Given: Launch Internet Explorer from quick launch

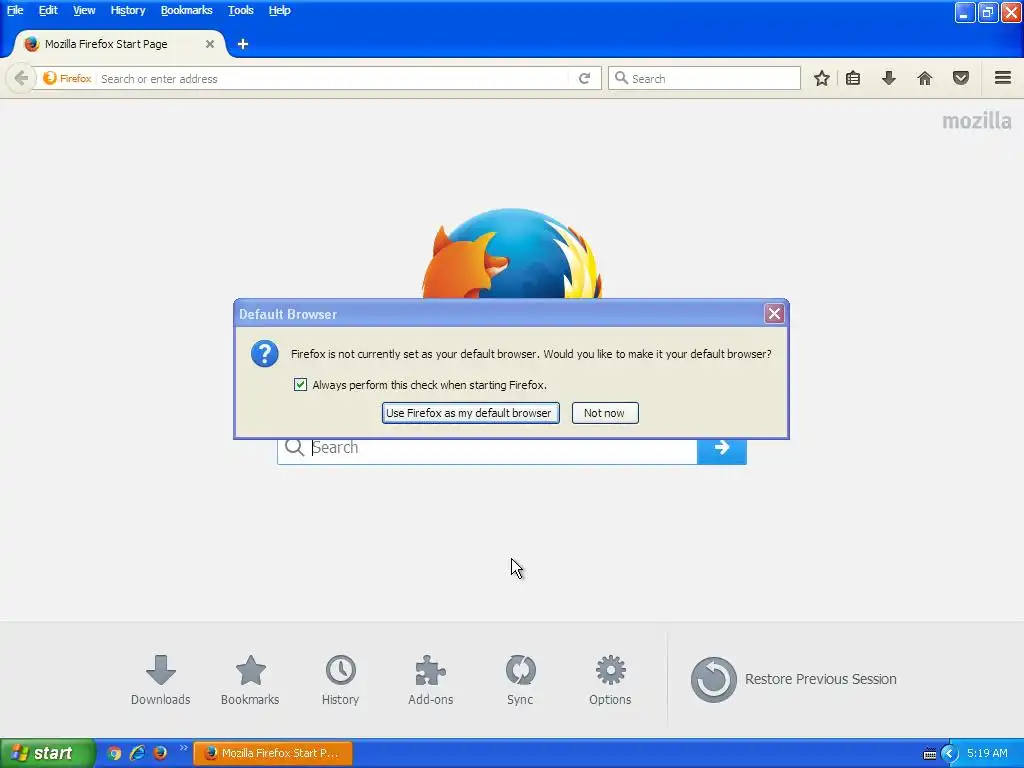Looking at the screenshot, I should [x=137, y=753].
